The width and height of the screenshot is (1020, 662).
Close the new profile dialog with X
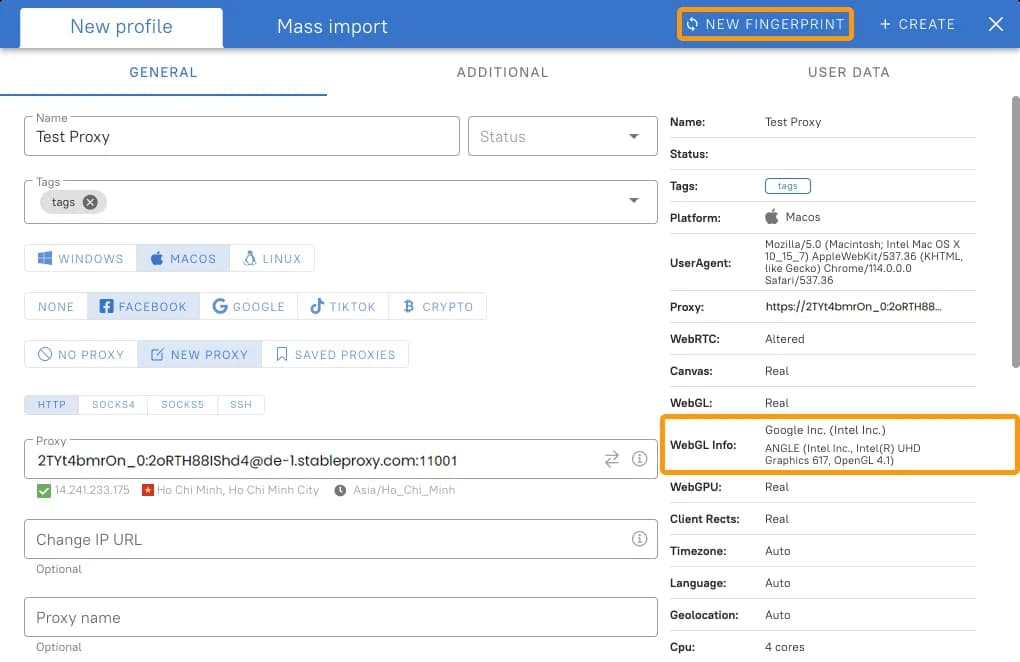995,24
